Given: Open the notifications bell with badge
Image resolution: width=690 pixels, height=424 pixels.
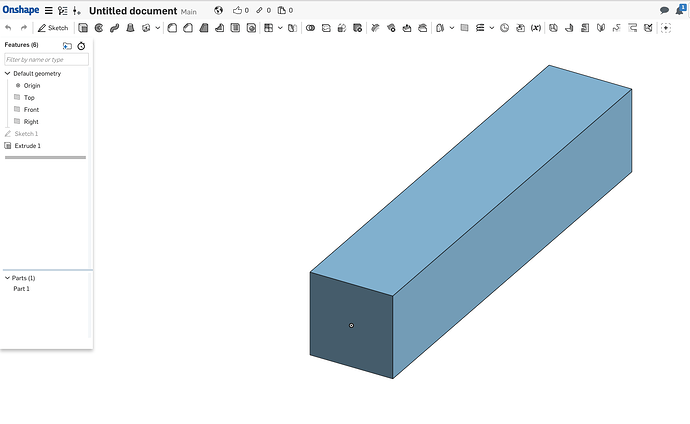Looking at the screenshot, I should [x=680, y=10].
